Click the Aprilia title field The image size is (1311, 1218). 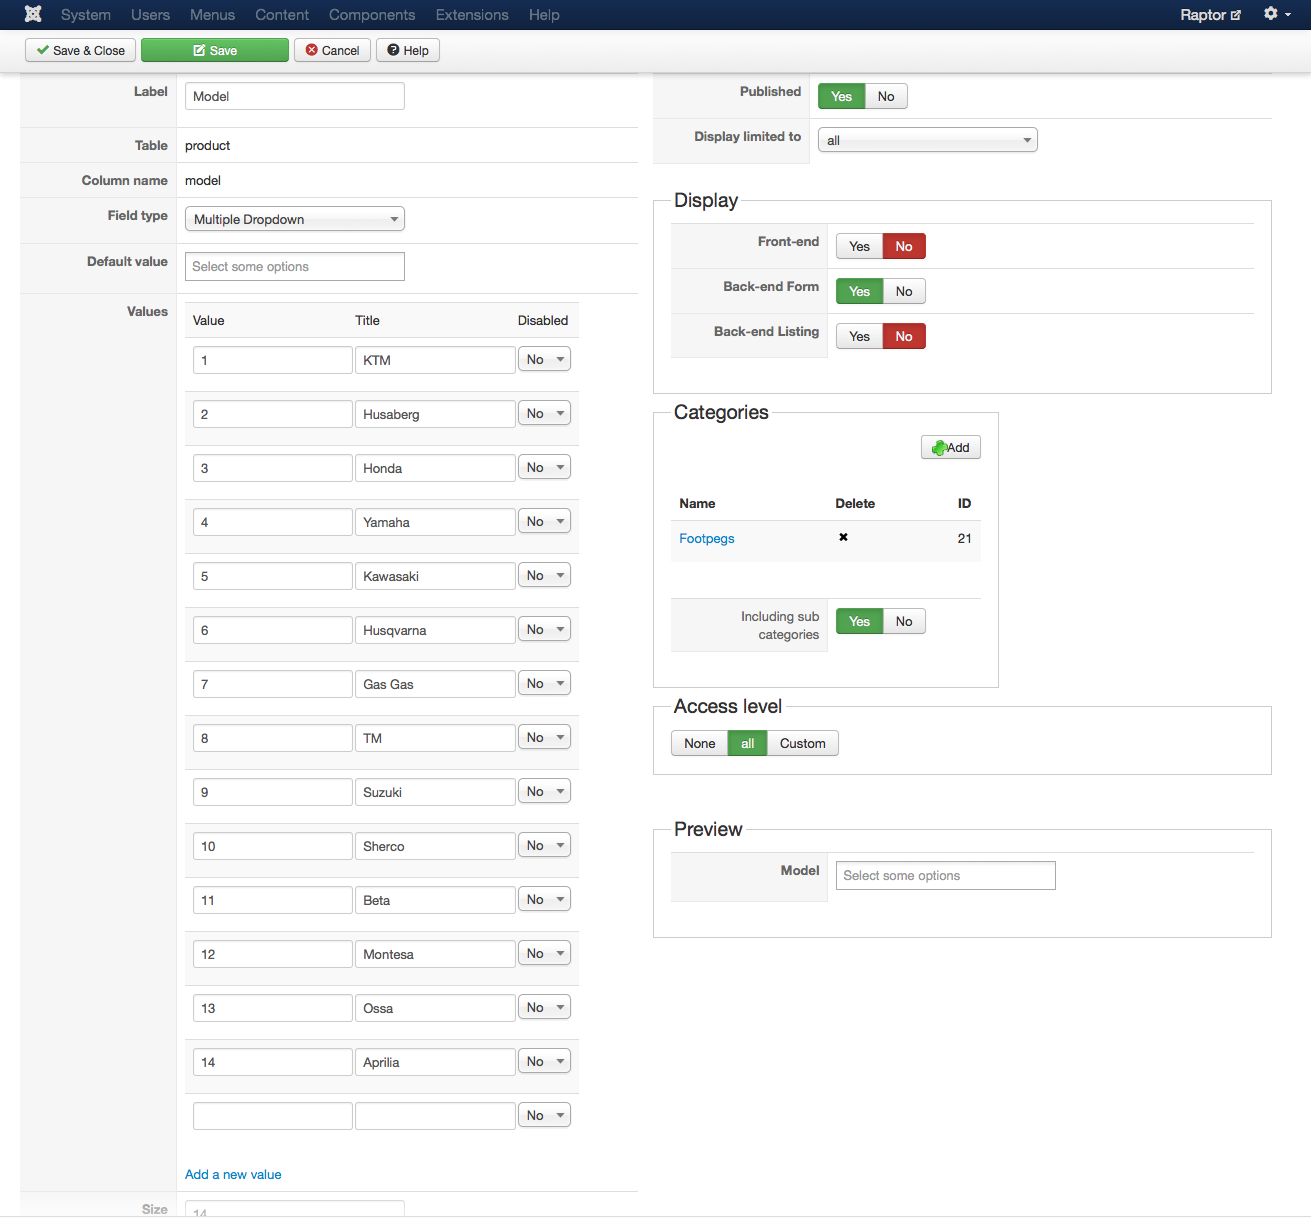coord(435,1062)
